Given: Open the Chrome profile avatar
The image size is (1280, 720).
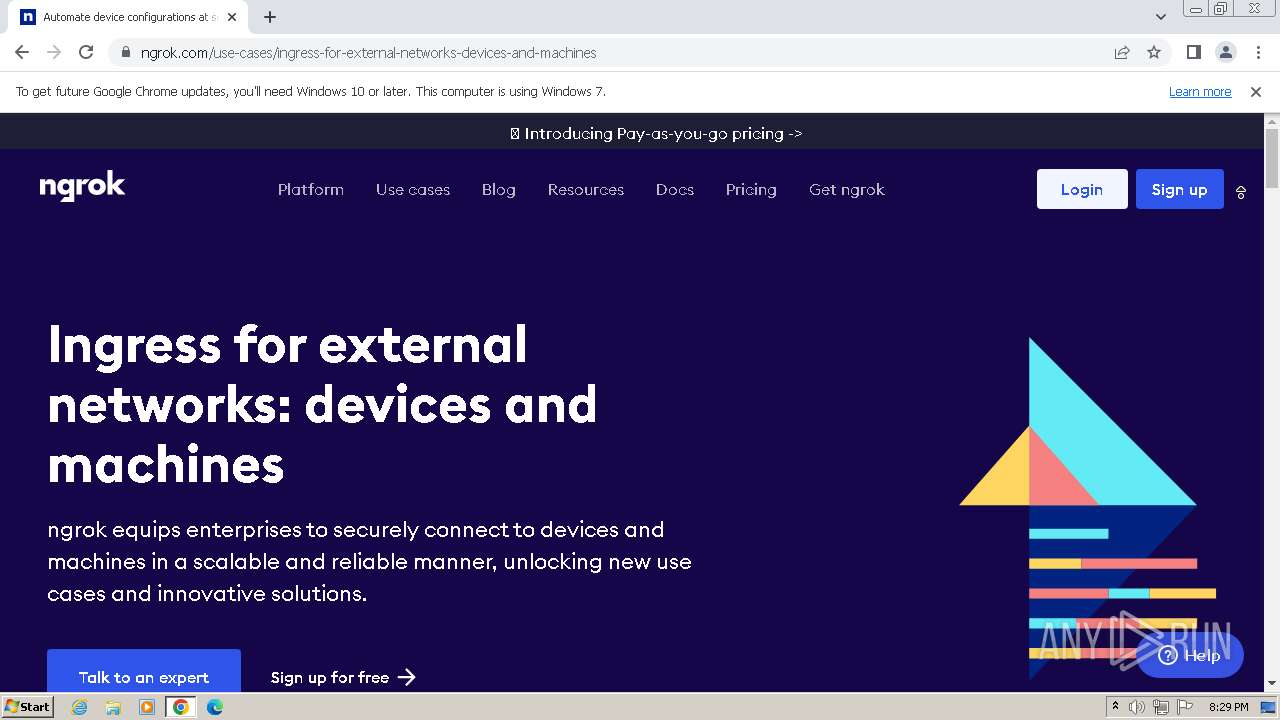Looking at the screenshot, I should [x=1225, y=52].
